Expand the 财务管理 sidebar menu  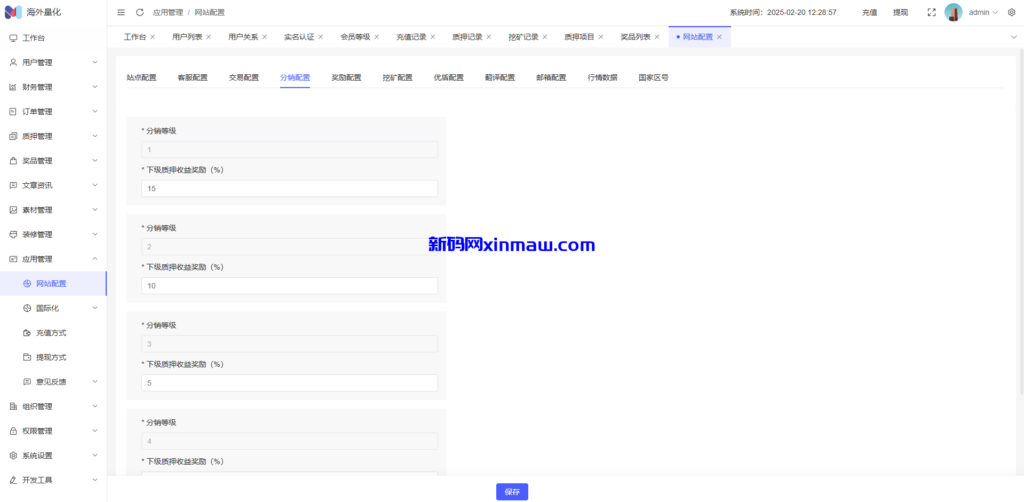pos(54,87)
